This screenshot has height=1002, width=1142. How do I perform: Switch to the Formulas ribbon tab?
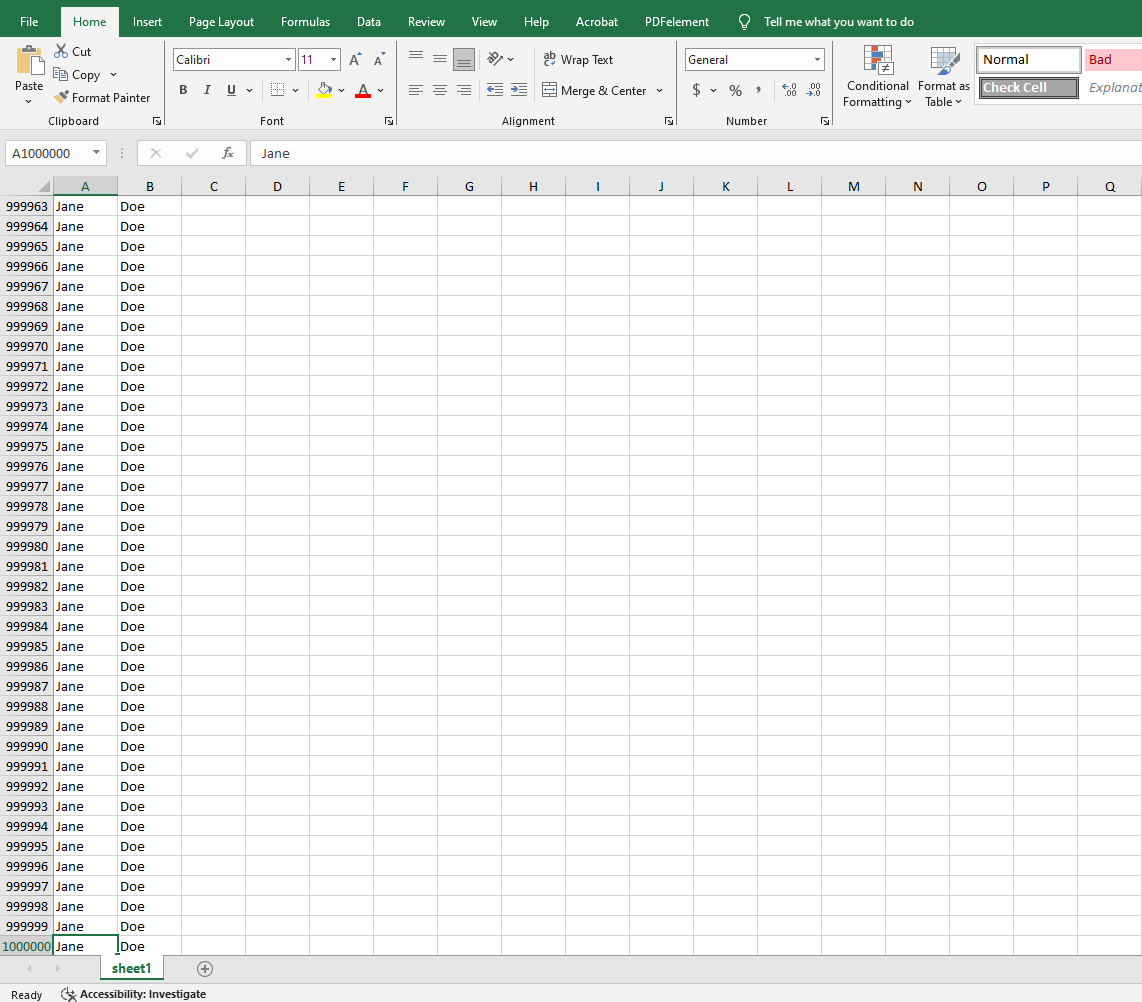click(x=305, y=21)
